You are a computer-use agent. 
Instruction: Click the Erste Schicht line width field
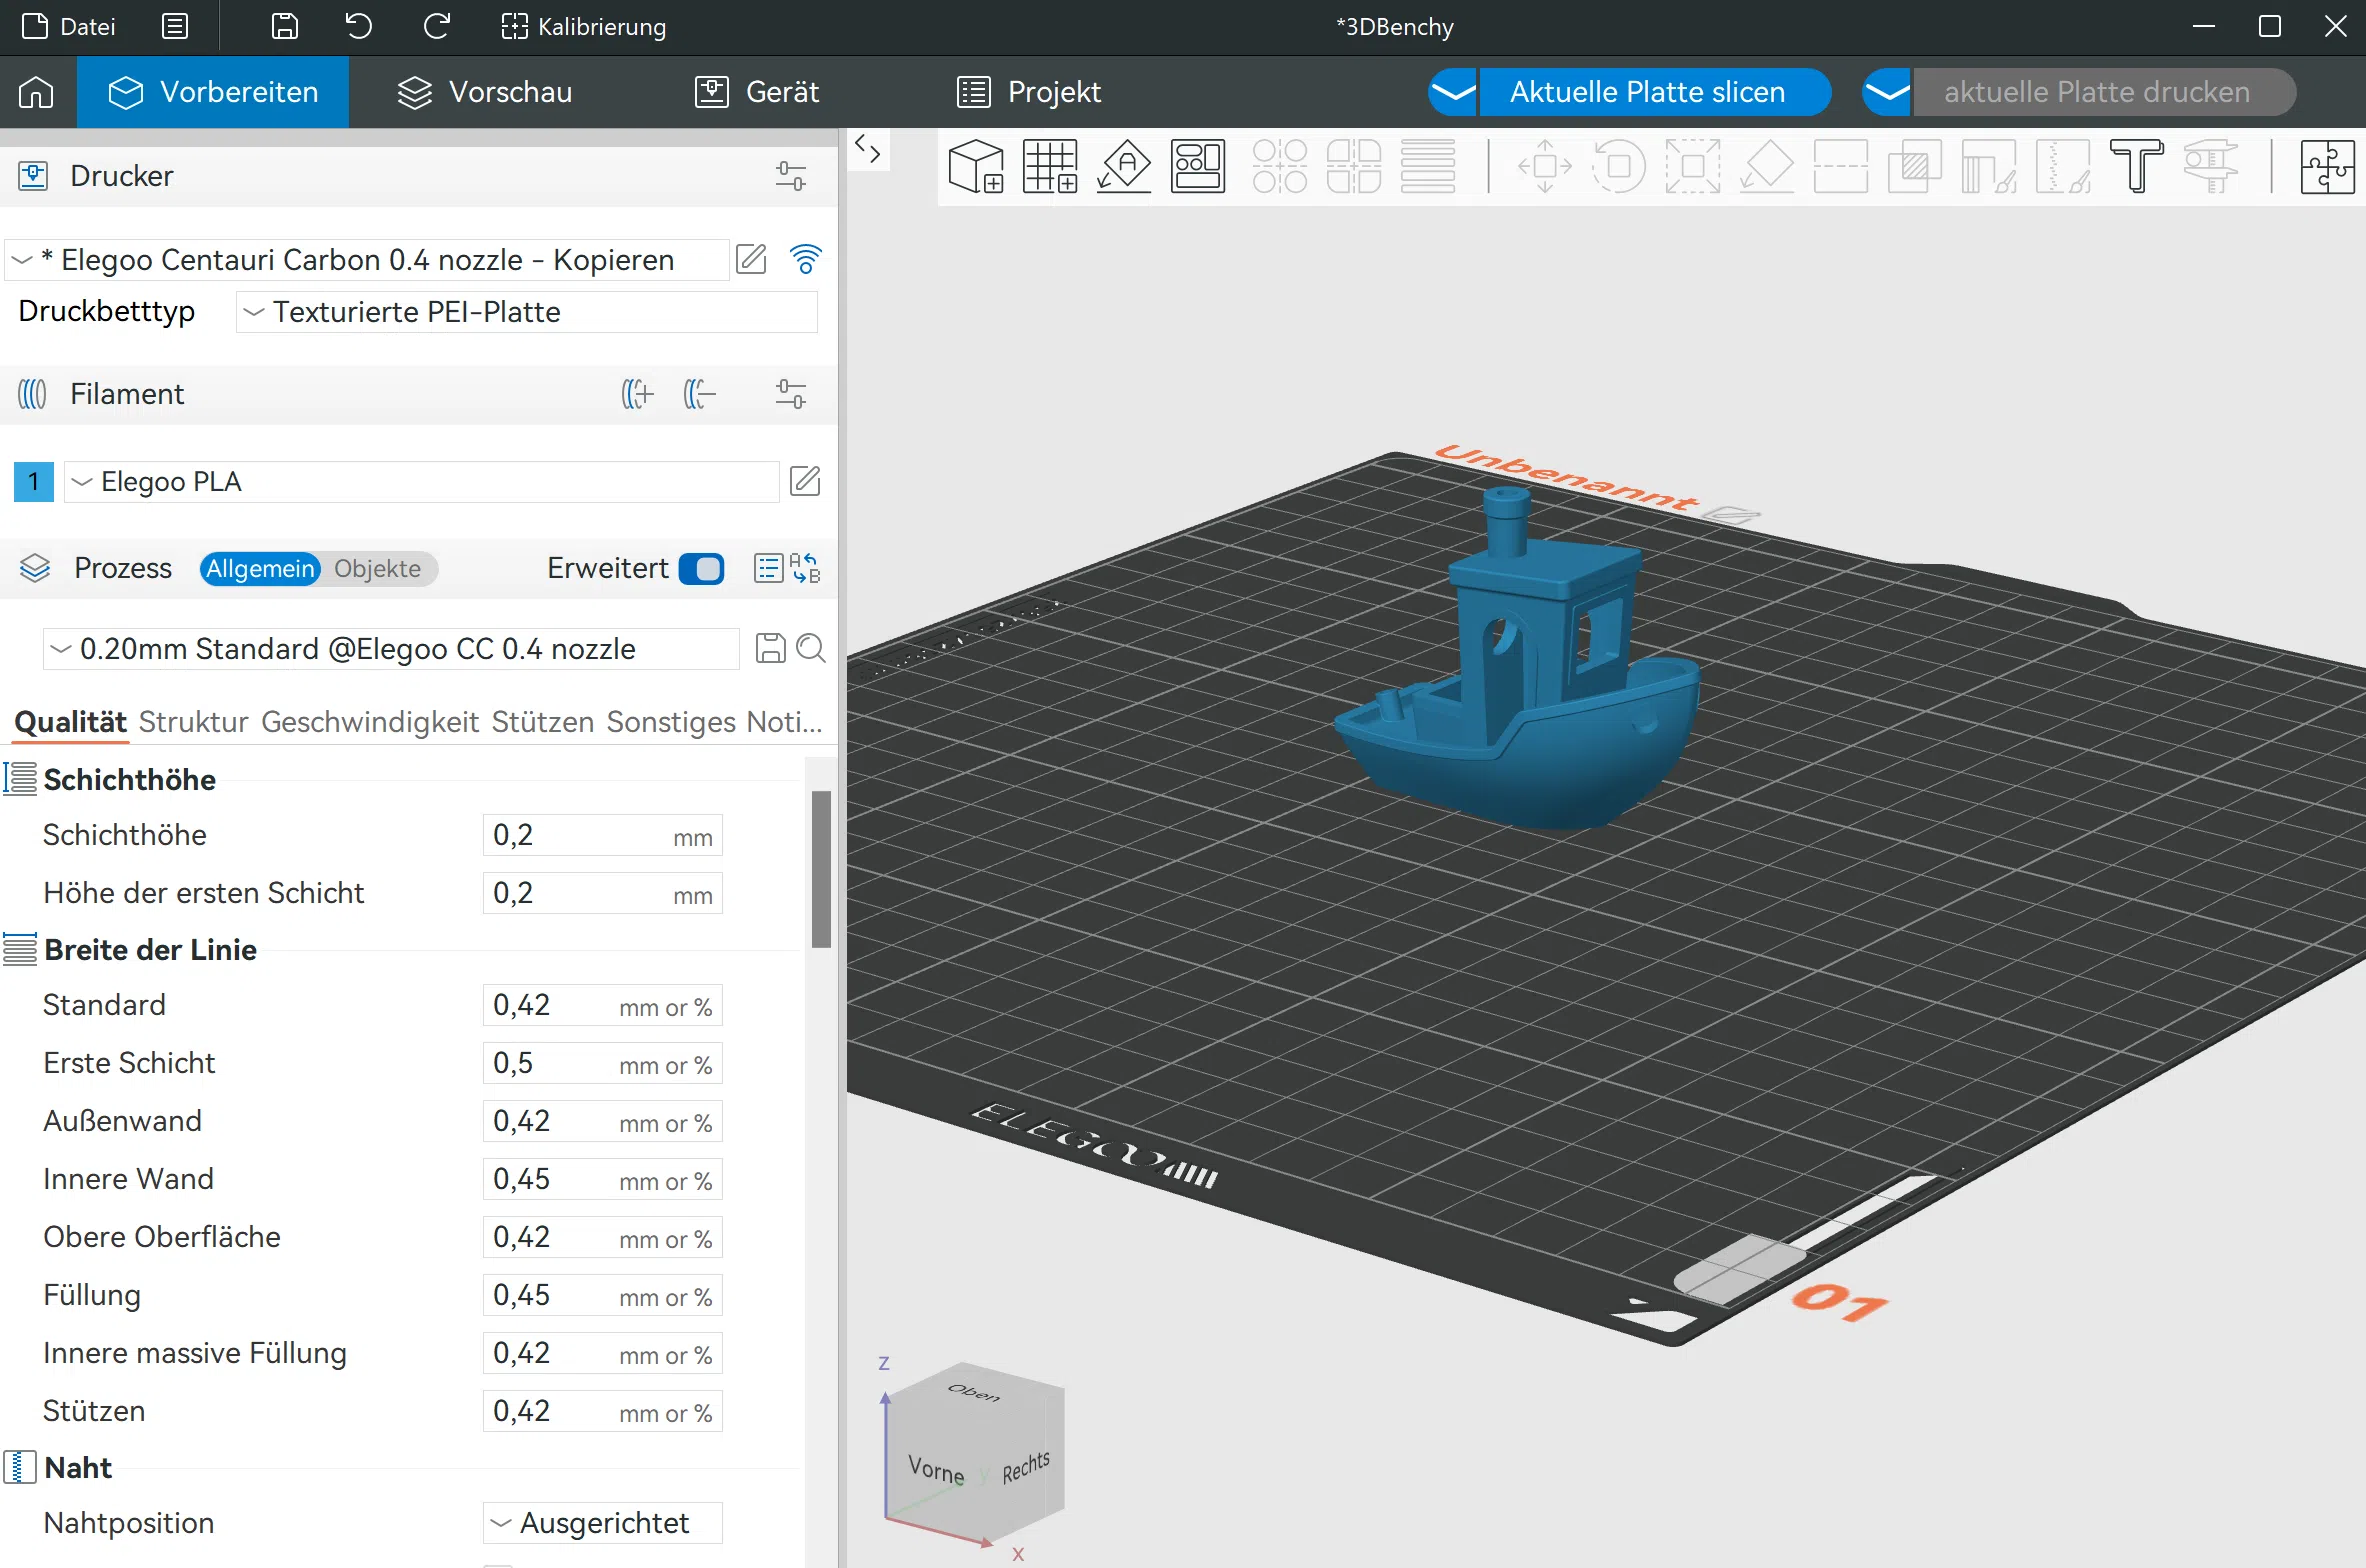coord(603,1064)
